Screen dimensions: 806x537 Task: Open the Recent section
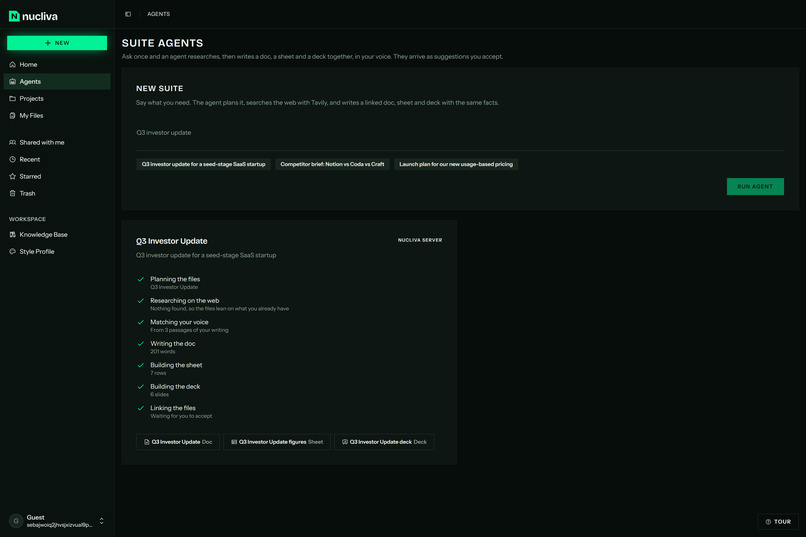tap(57, 159)
